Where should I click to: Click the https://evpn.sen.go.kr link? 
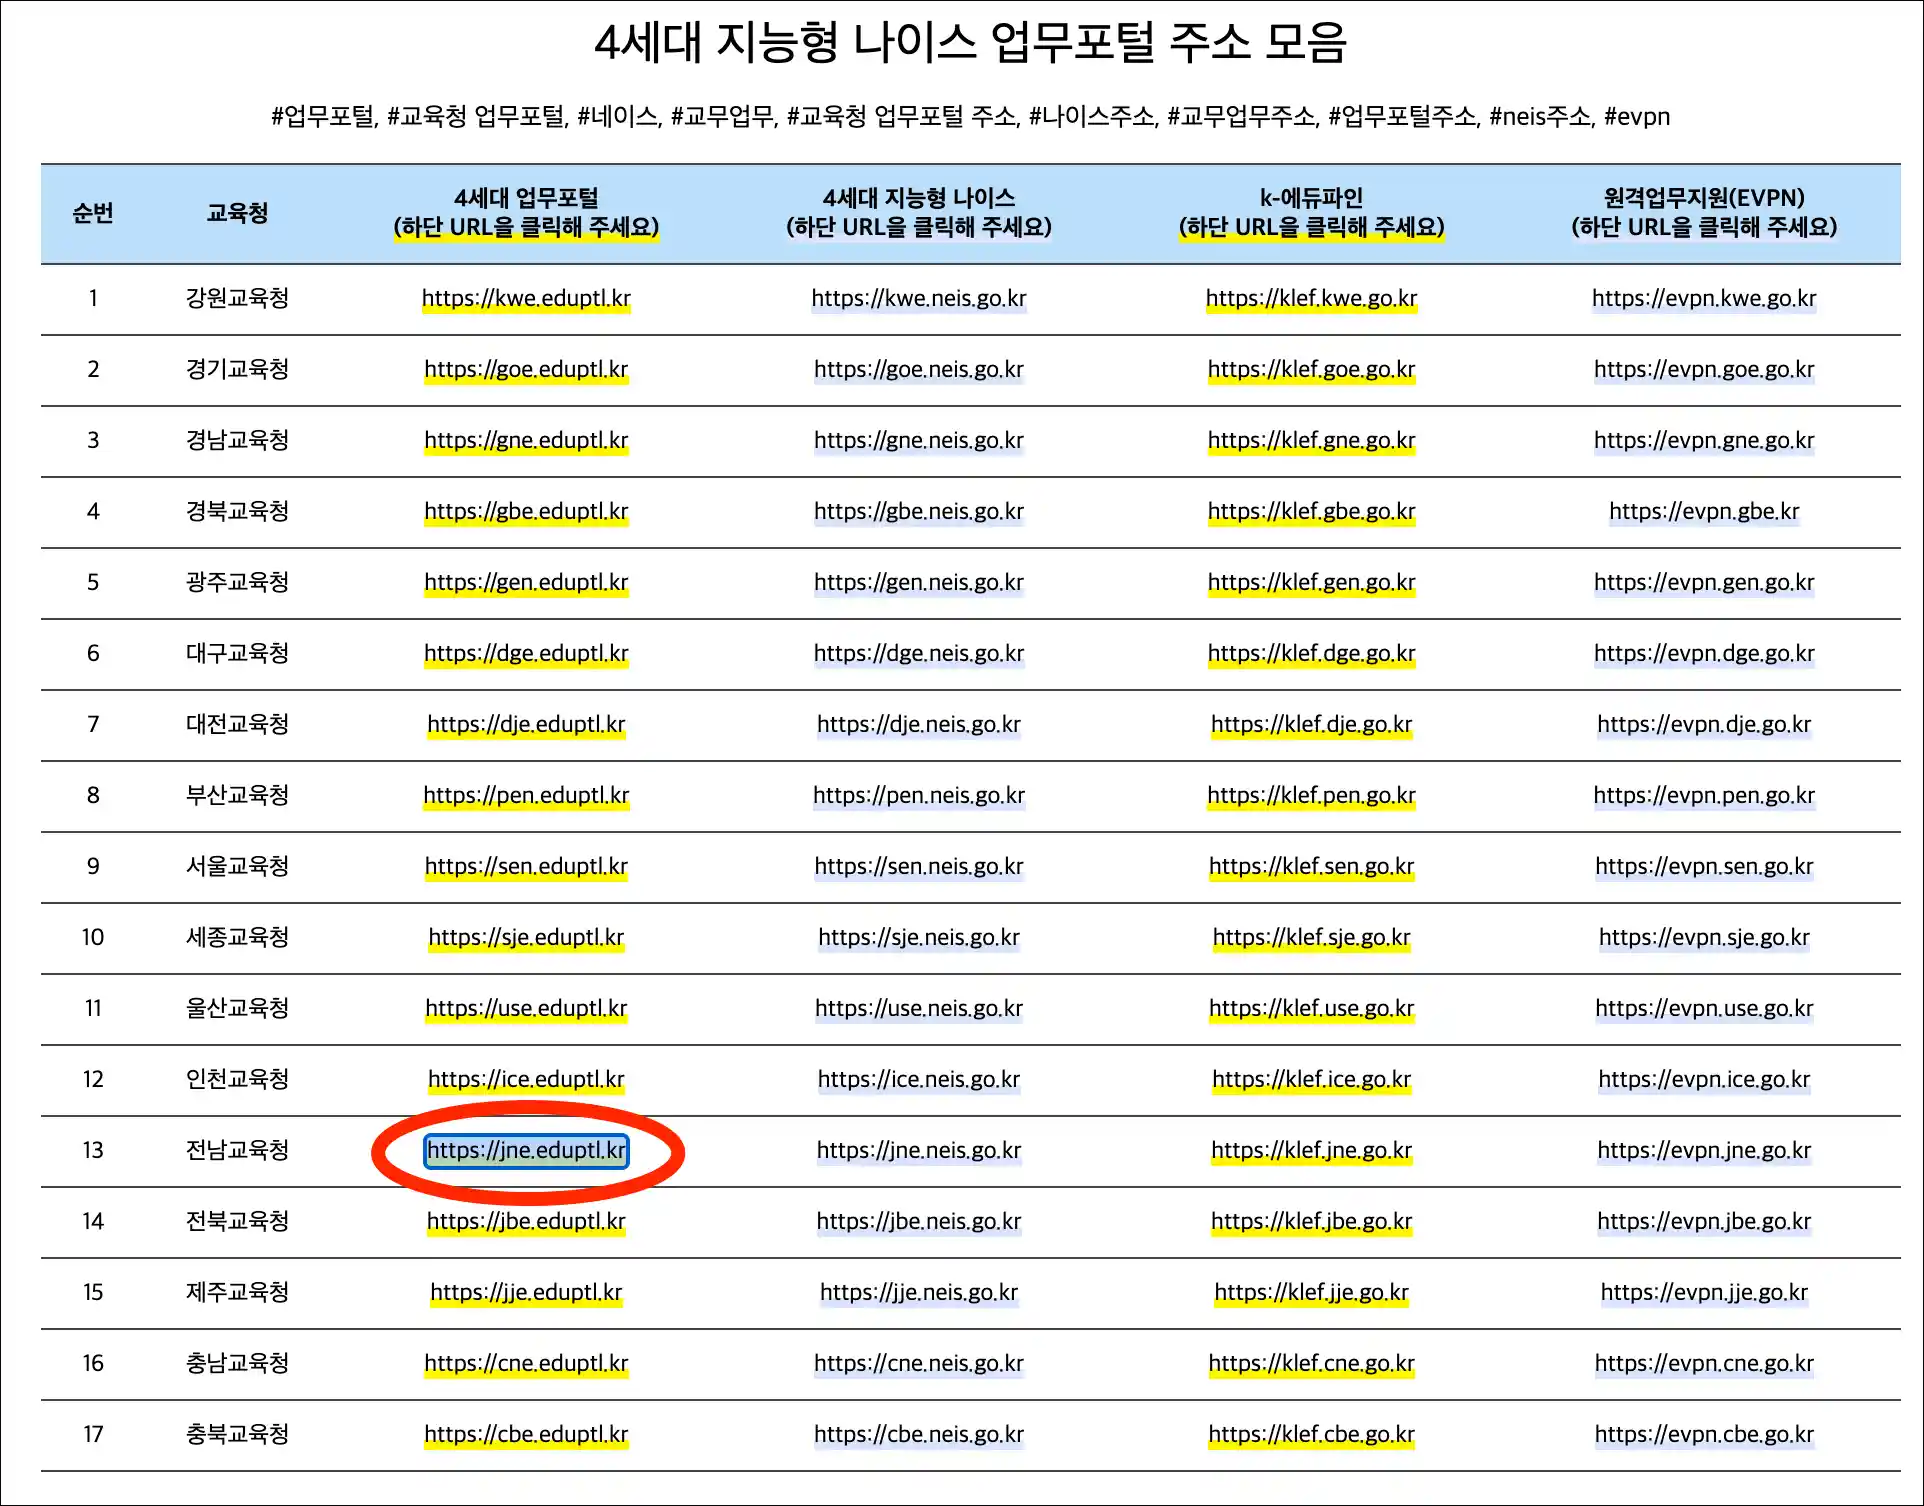1704,866
